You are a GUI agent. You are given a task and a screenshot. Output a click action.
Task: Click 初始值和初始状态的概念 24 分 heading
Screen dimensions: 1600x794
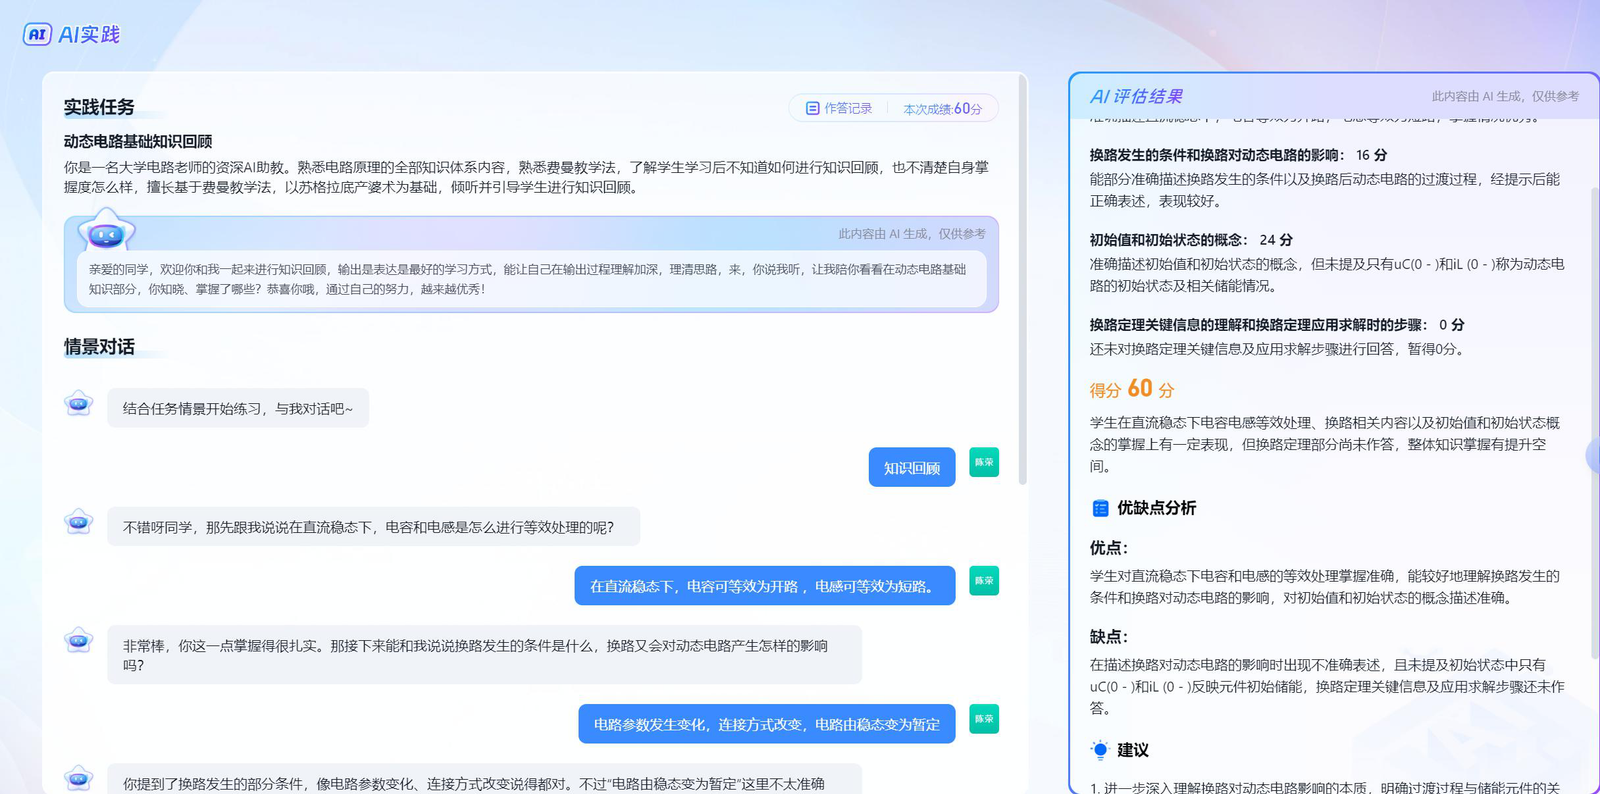click(x=1191, y=240)
